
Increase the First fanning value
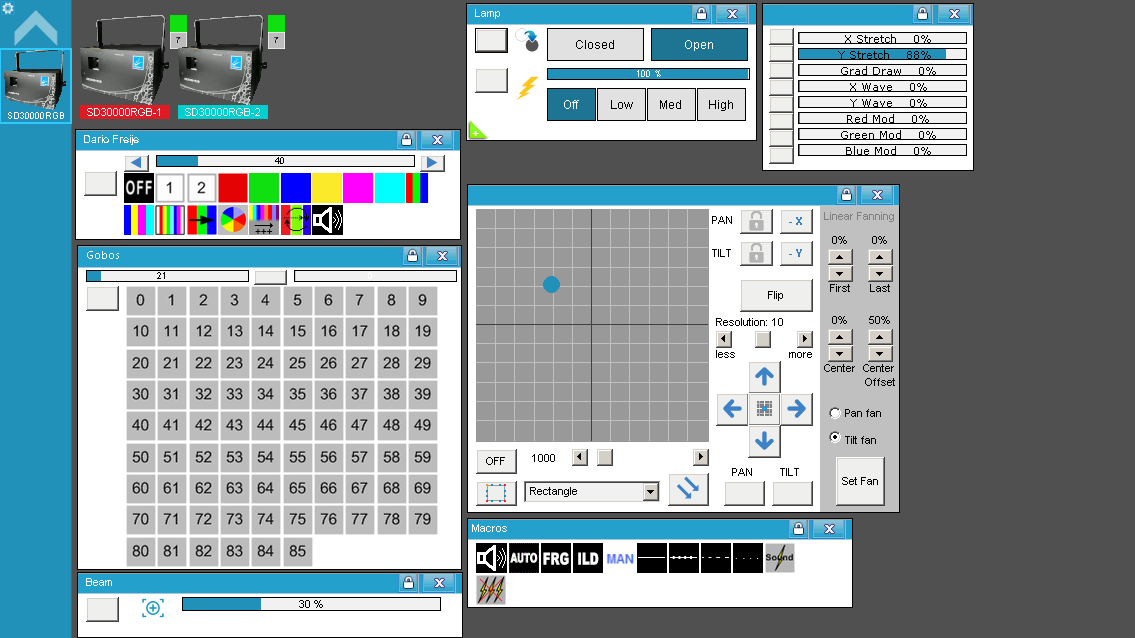point(839,256)
